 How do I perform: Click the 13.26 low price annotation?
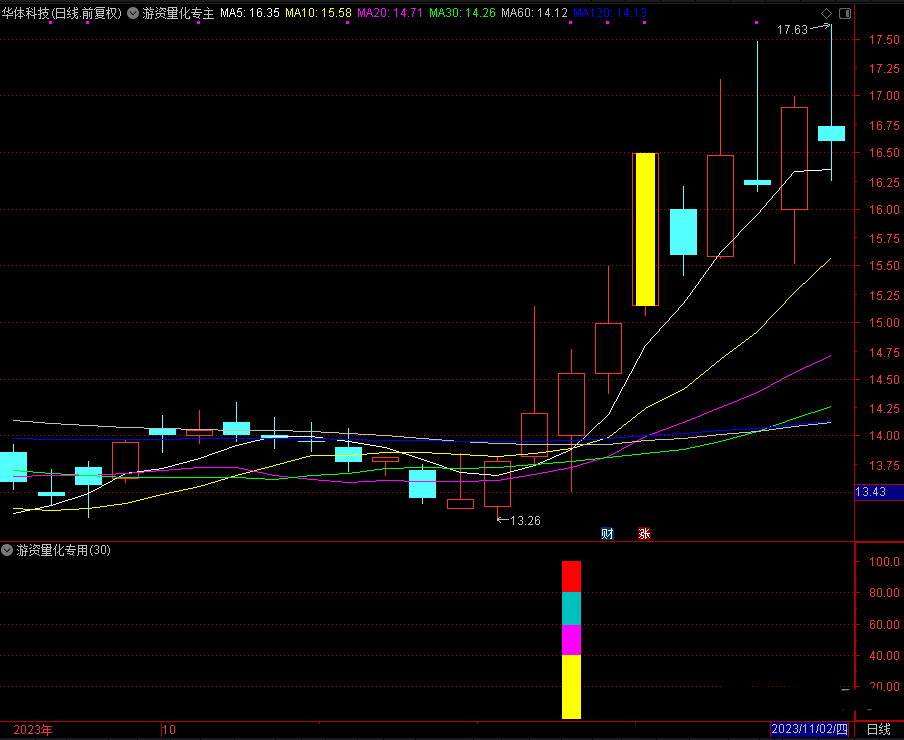525,520
